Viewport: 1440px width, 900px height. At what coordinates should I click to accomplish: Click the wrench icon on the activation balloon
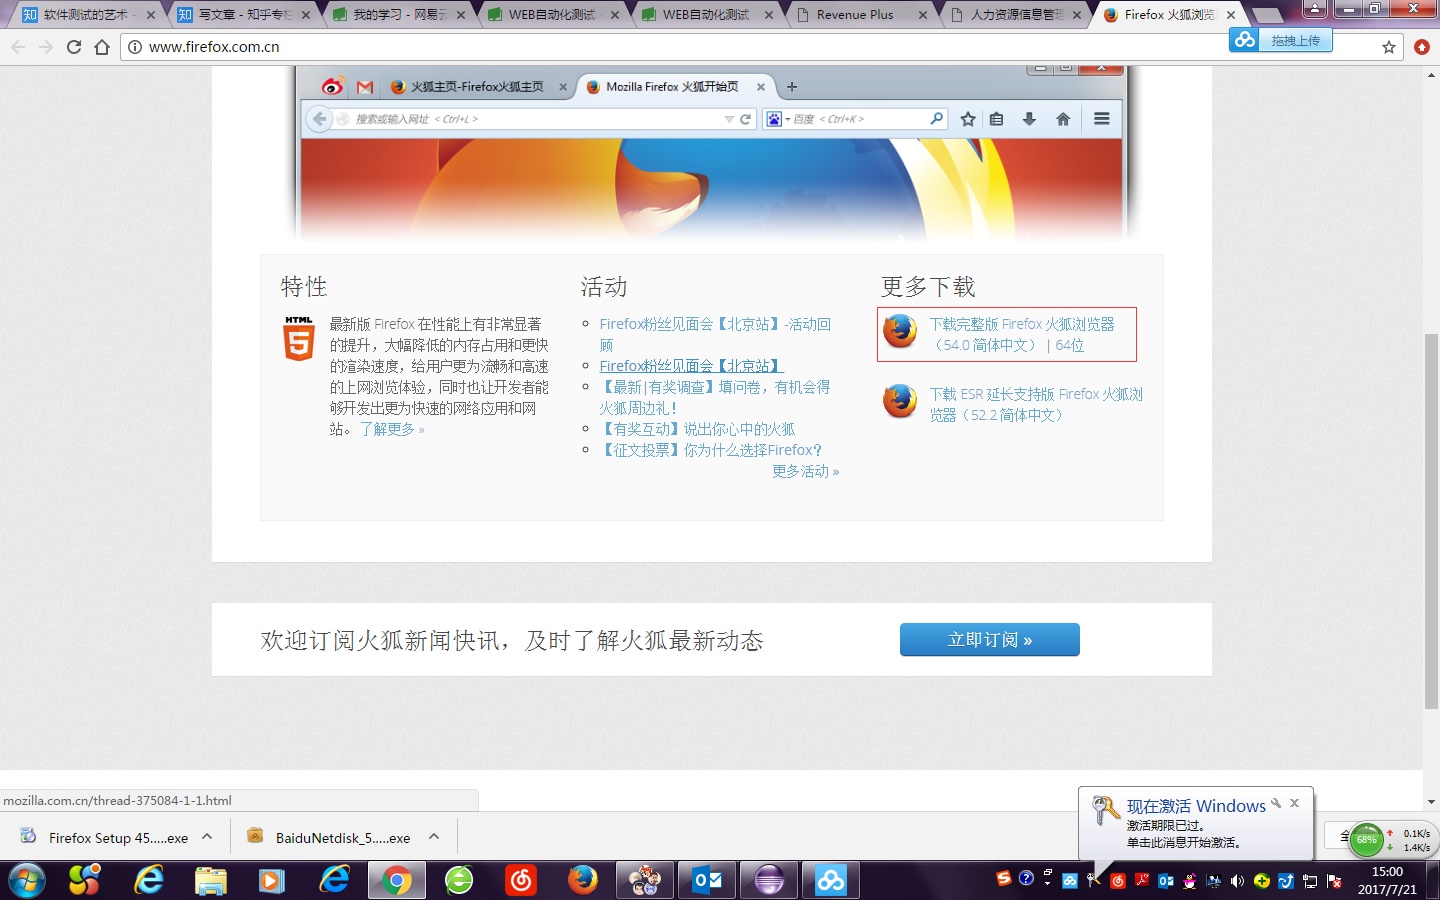[1276, 803]
